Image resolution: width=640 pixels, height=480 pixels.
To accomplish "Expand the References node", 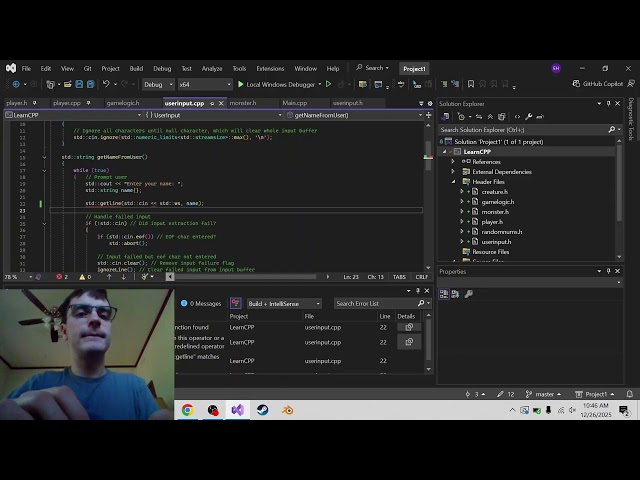I will pos(453,162).
